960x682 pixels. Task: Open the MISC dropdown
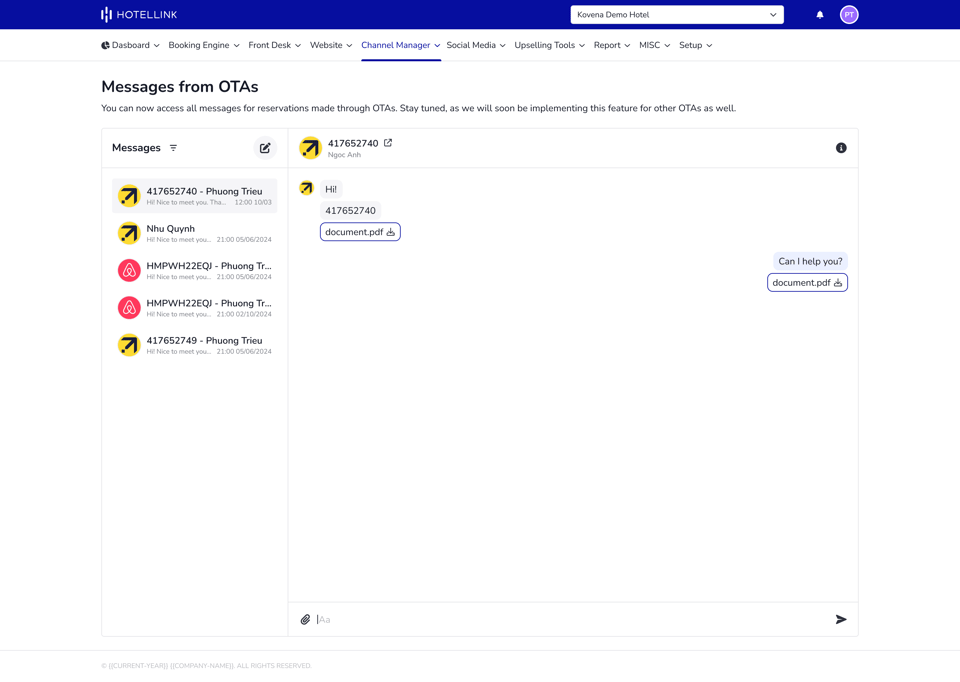[x=654, y=45]
